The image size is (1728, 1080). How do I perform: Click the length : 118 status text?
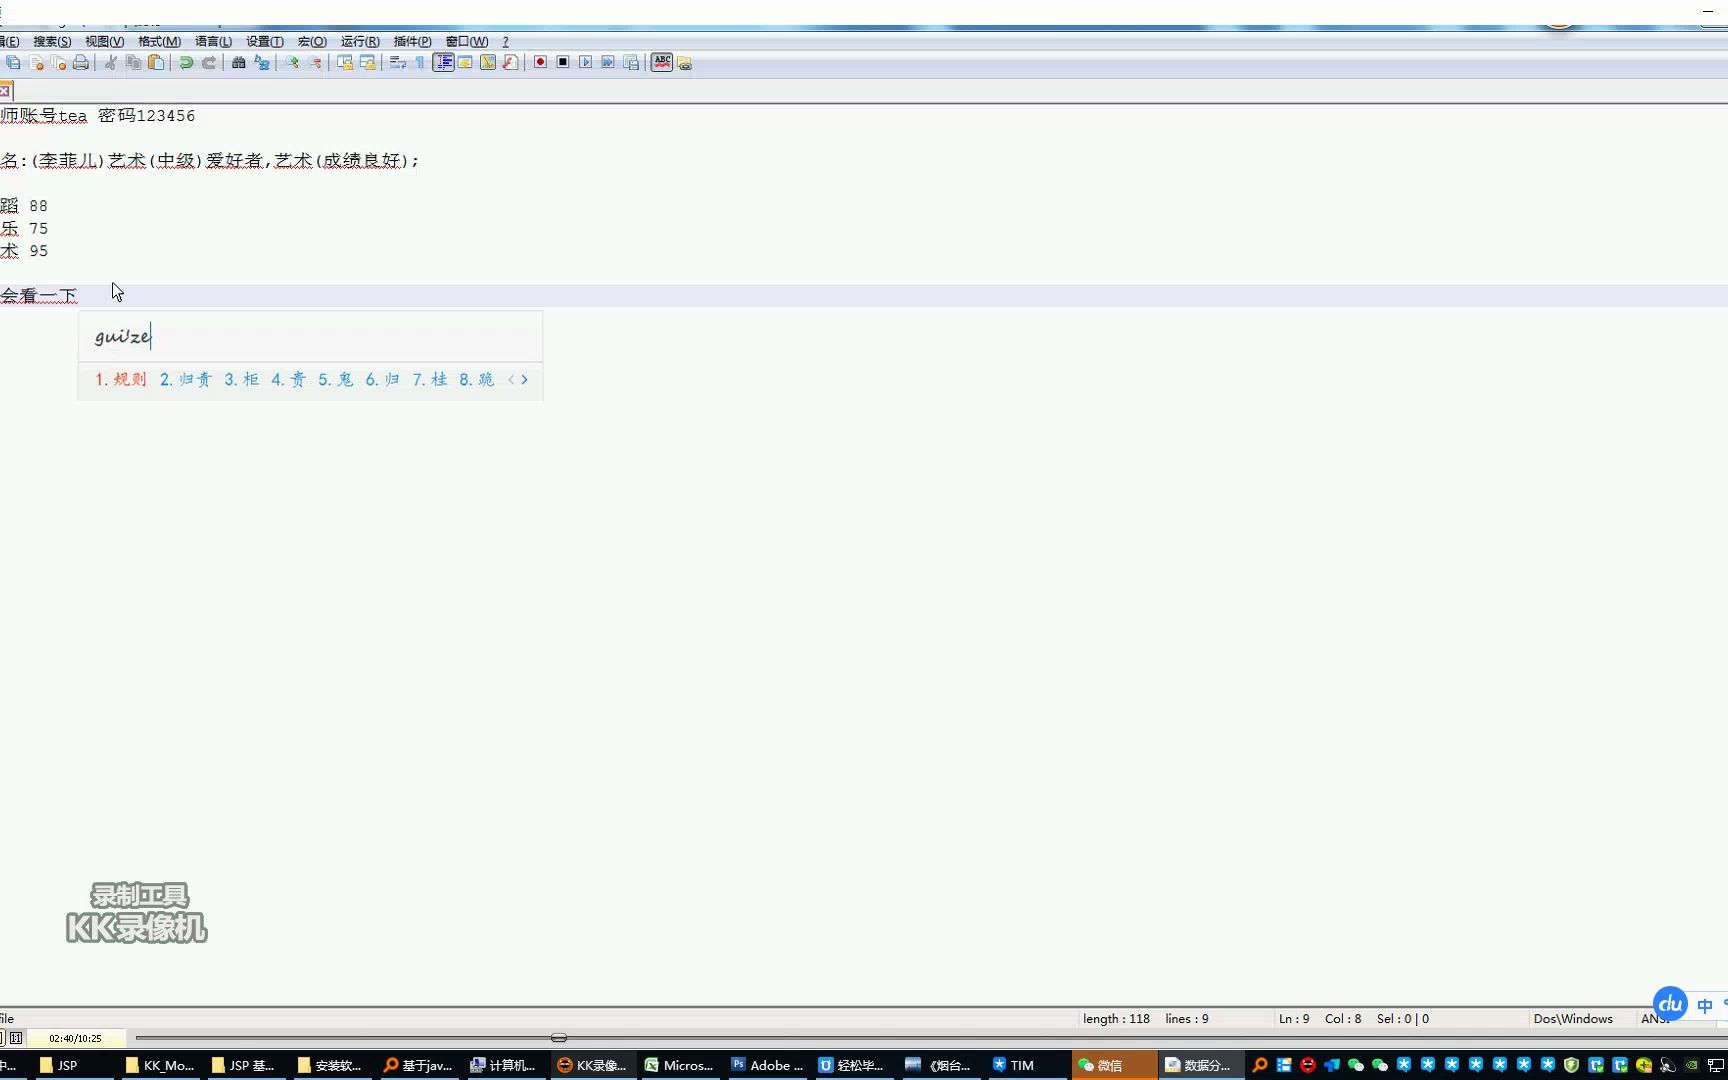(1116, 1018)
